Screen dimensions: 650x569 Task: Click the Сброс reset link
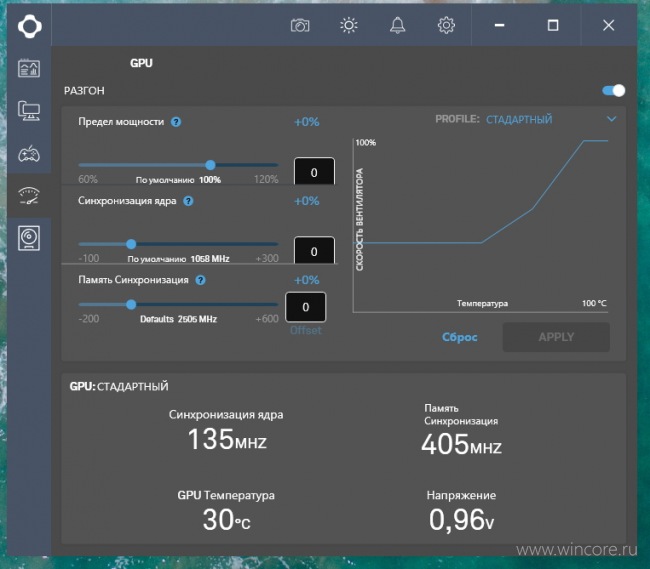(x=460, y=337)
